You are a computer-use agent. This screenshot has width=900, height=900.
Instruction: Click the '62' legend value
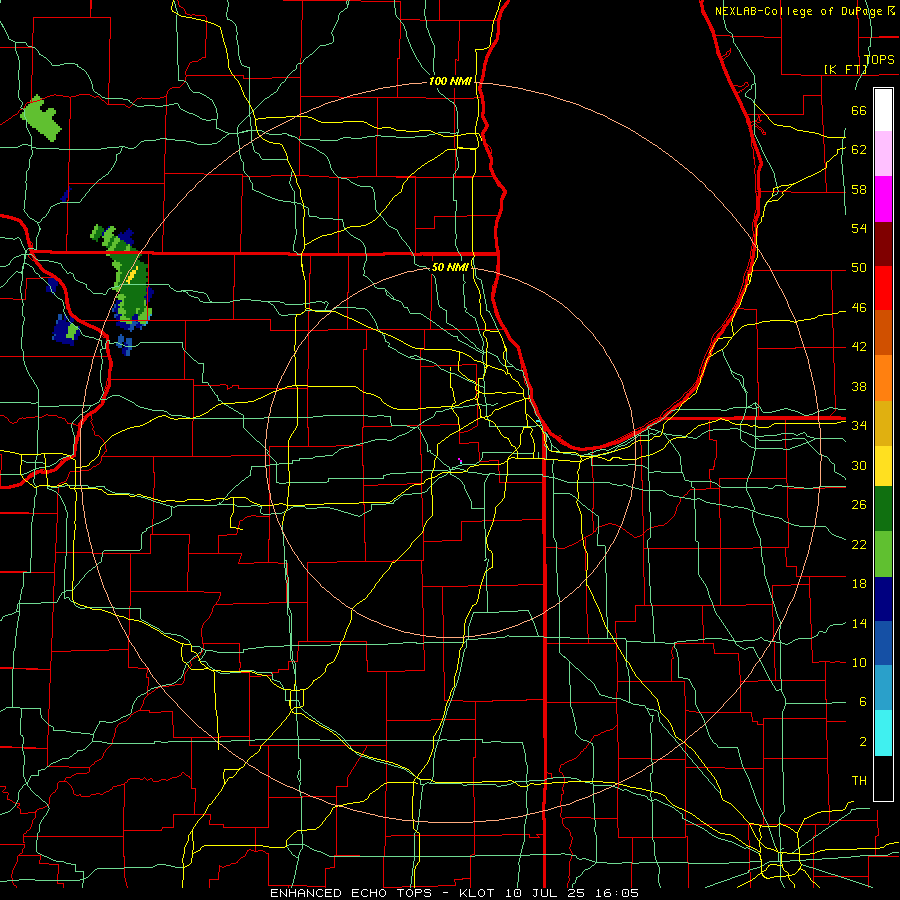[859, 150]
